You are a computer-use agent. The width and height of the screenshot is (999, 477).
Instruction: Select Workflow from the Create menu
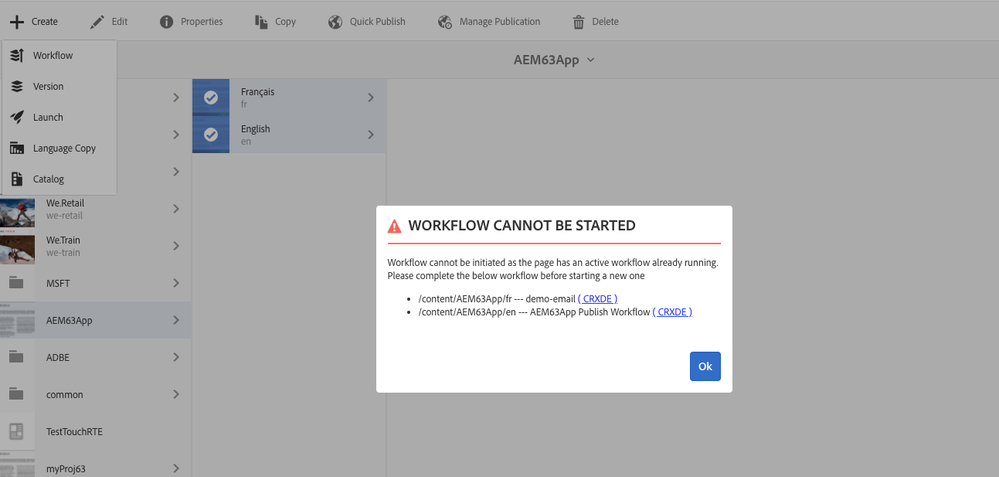click(52, 55)
